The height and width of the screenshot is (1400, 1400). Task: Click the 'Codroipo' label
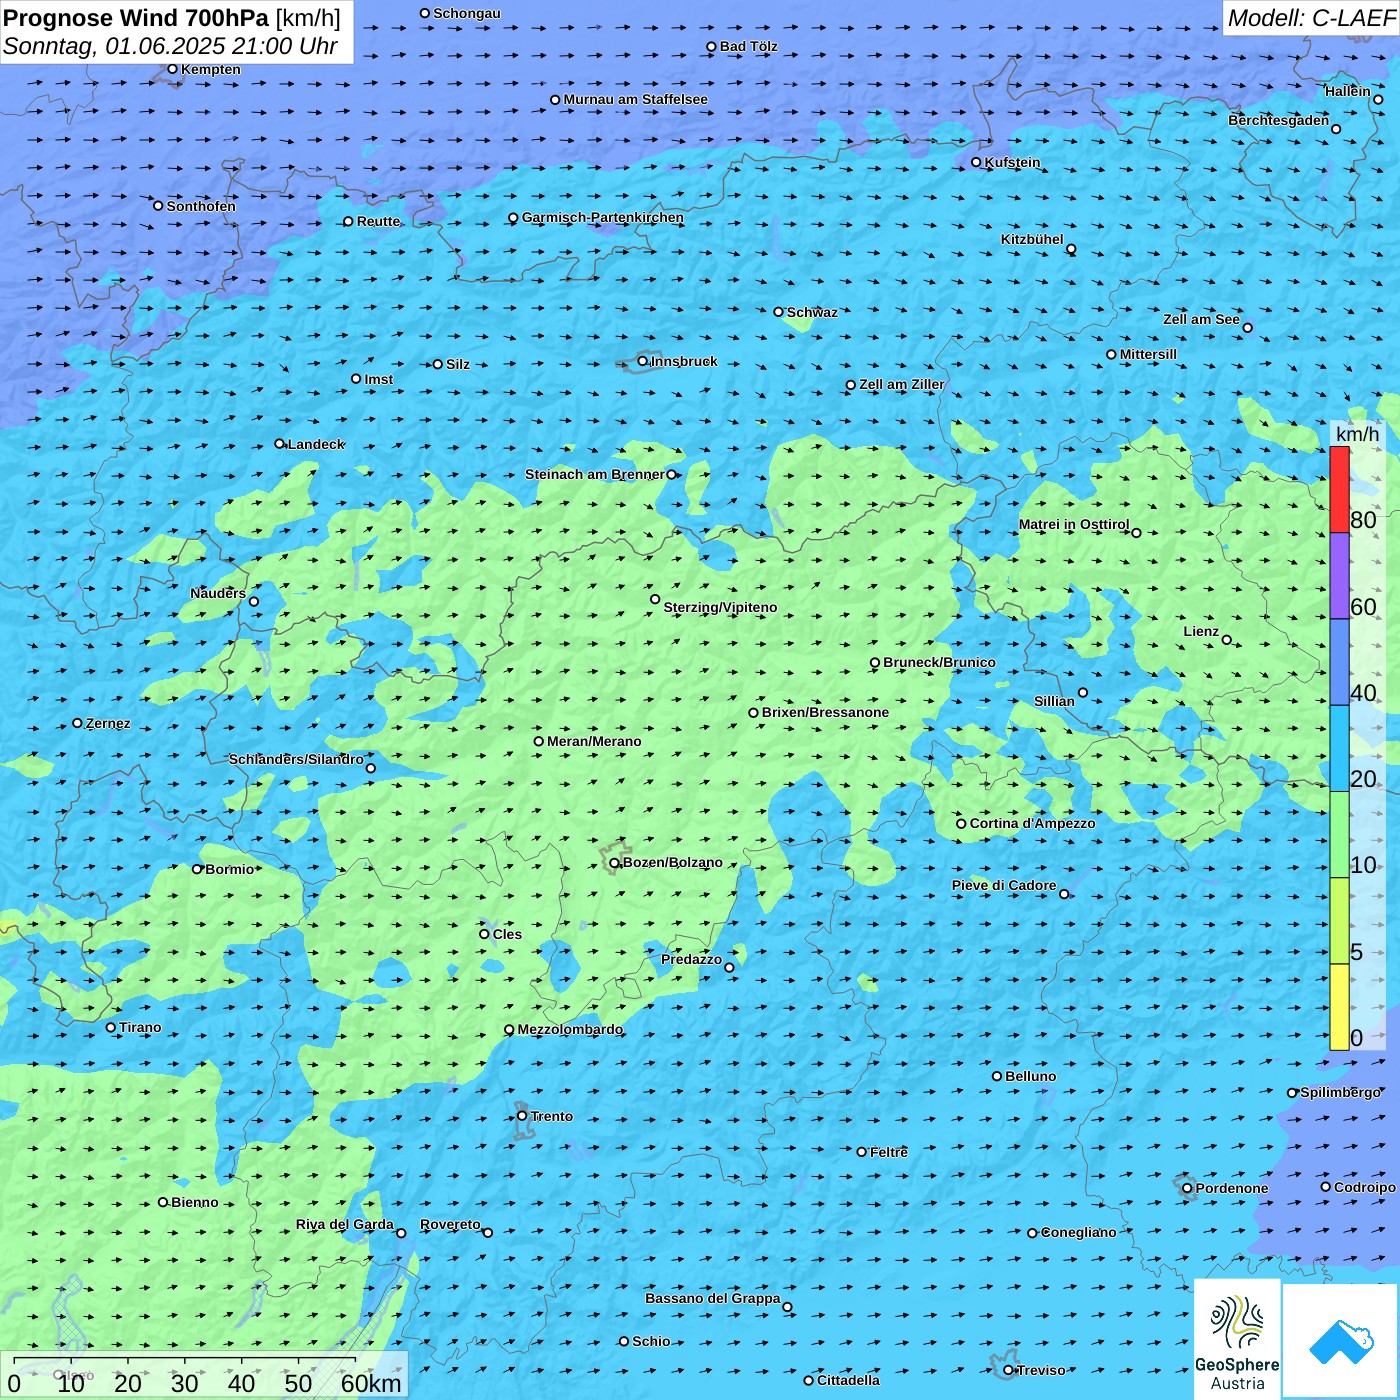pos(1365,1187)
